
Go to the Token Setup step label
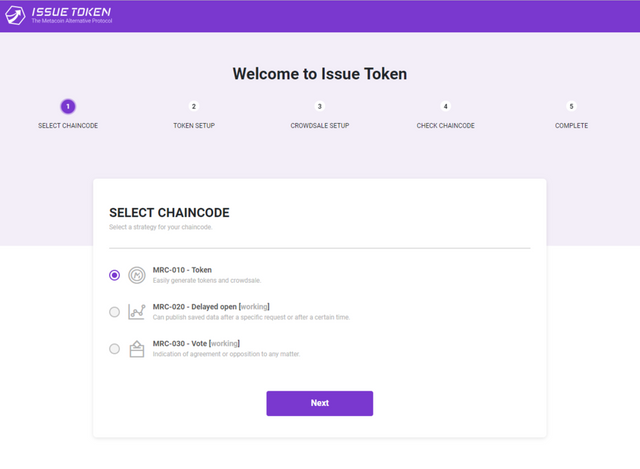tap(194, 126)
